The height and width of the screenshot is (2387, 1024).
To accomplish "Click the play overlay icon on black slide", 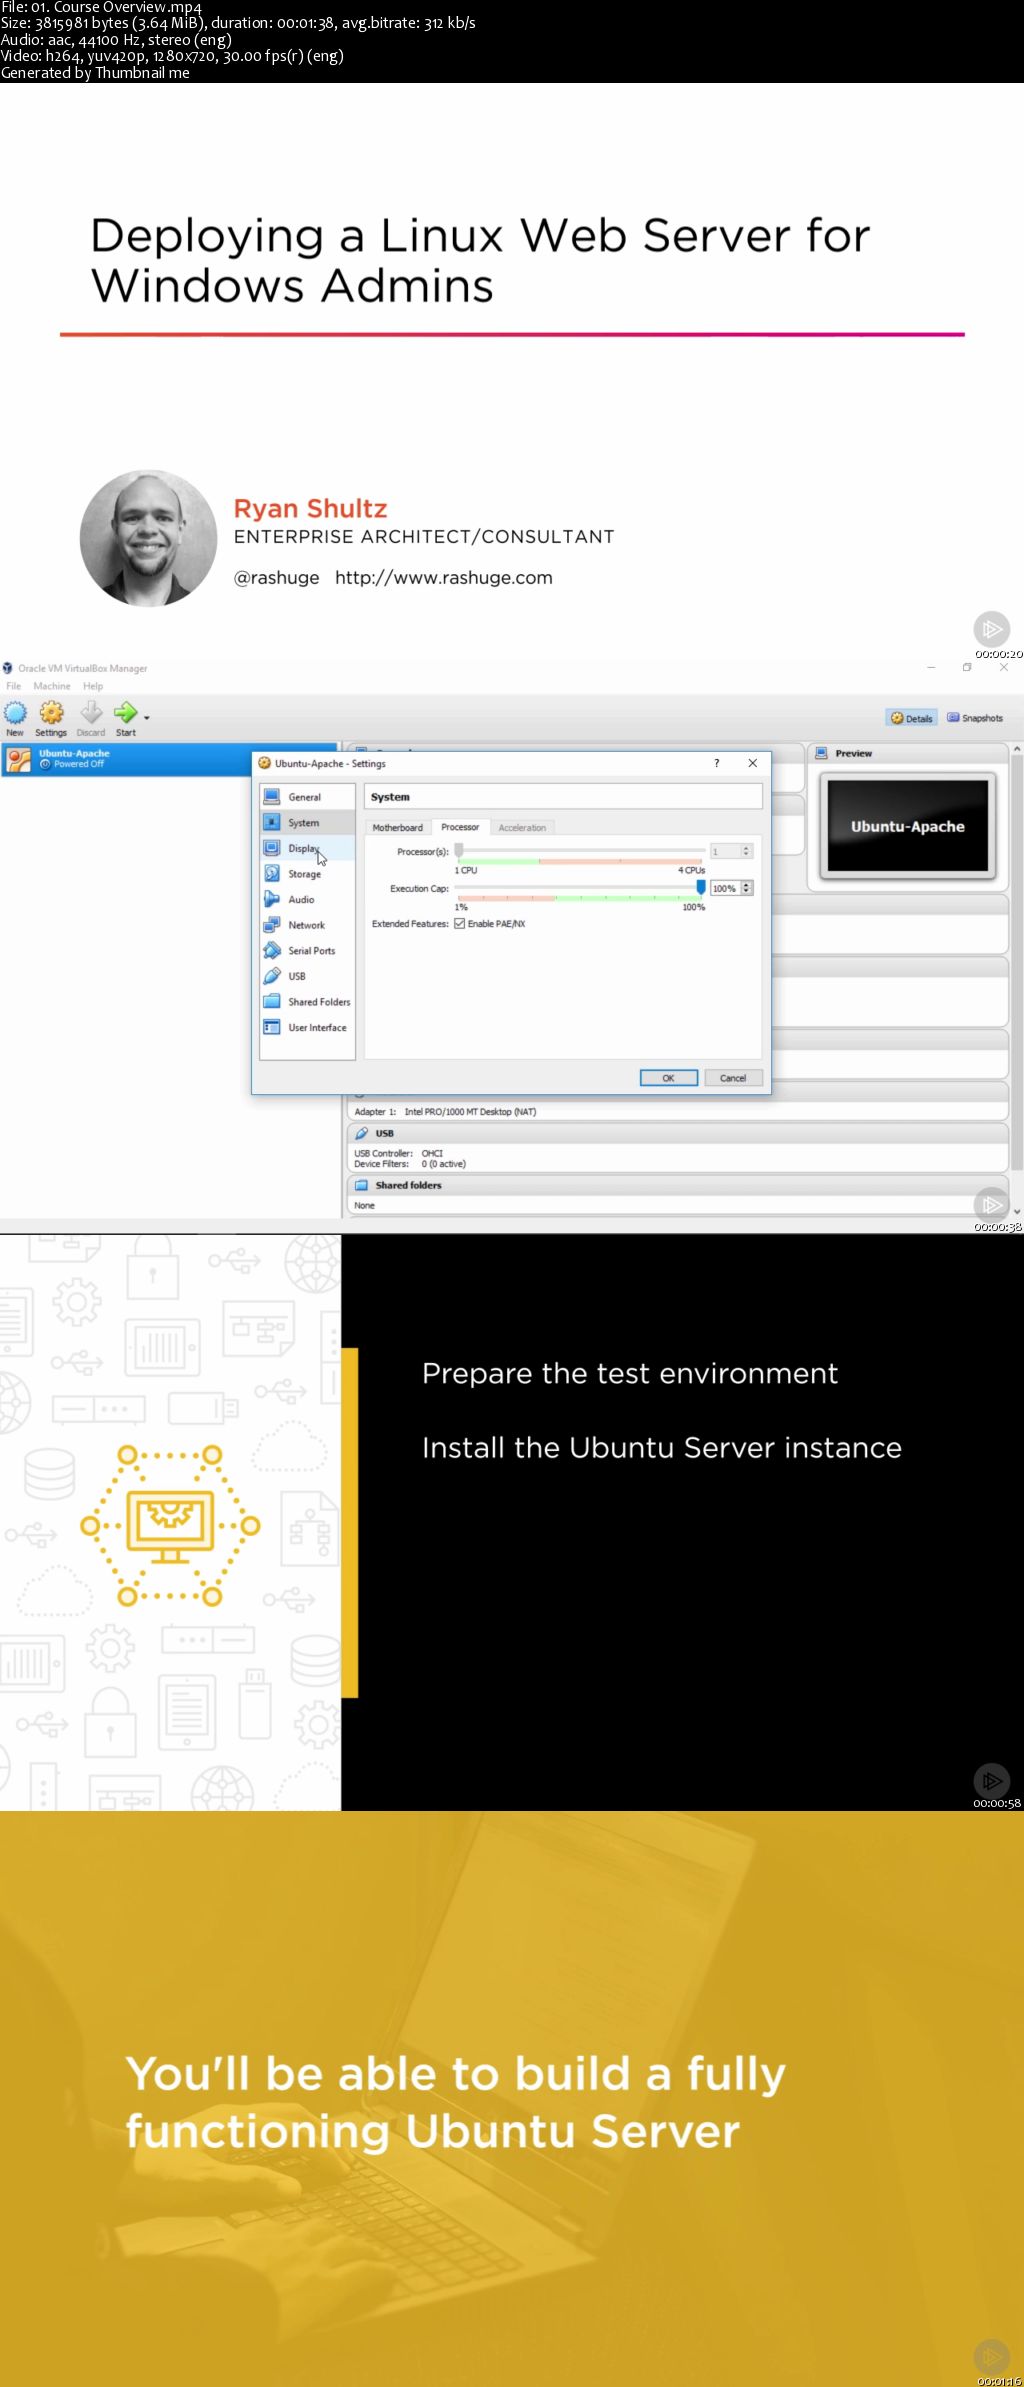I will coord(992,1780).
